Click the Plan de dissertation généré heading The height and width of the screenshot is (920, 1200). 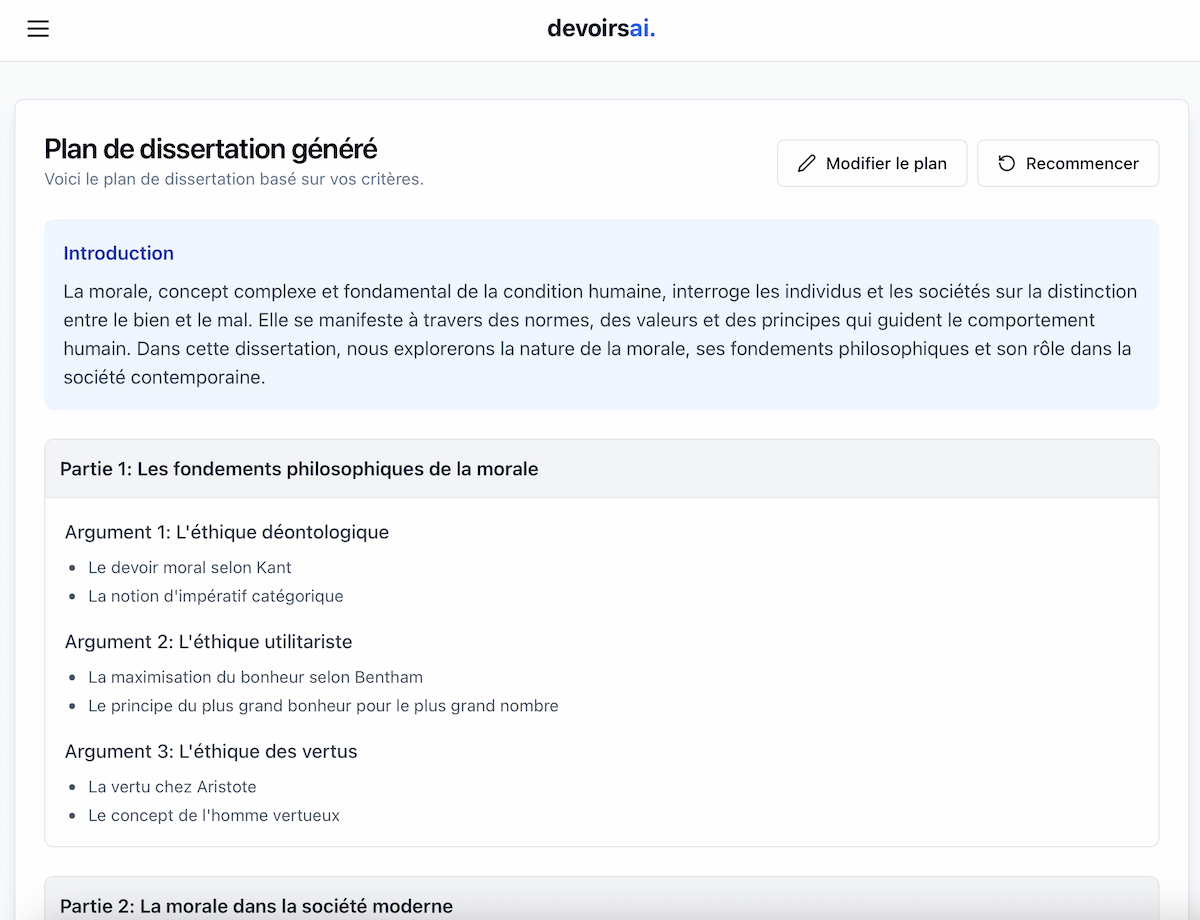point(211,149)
